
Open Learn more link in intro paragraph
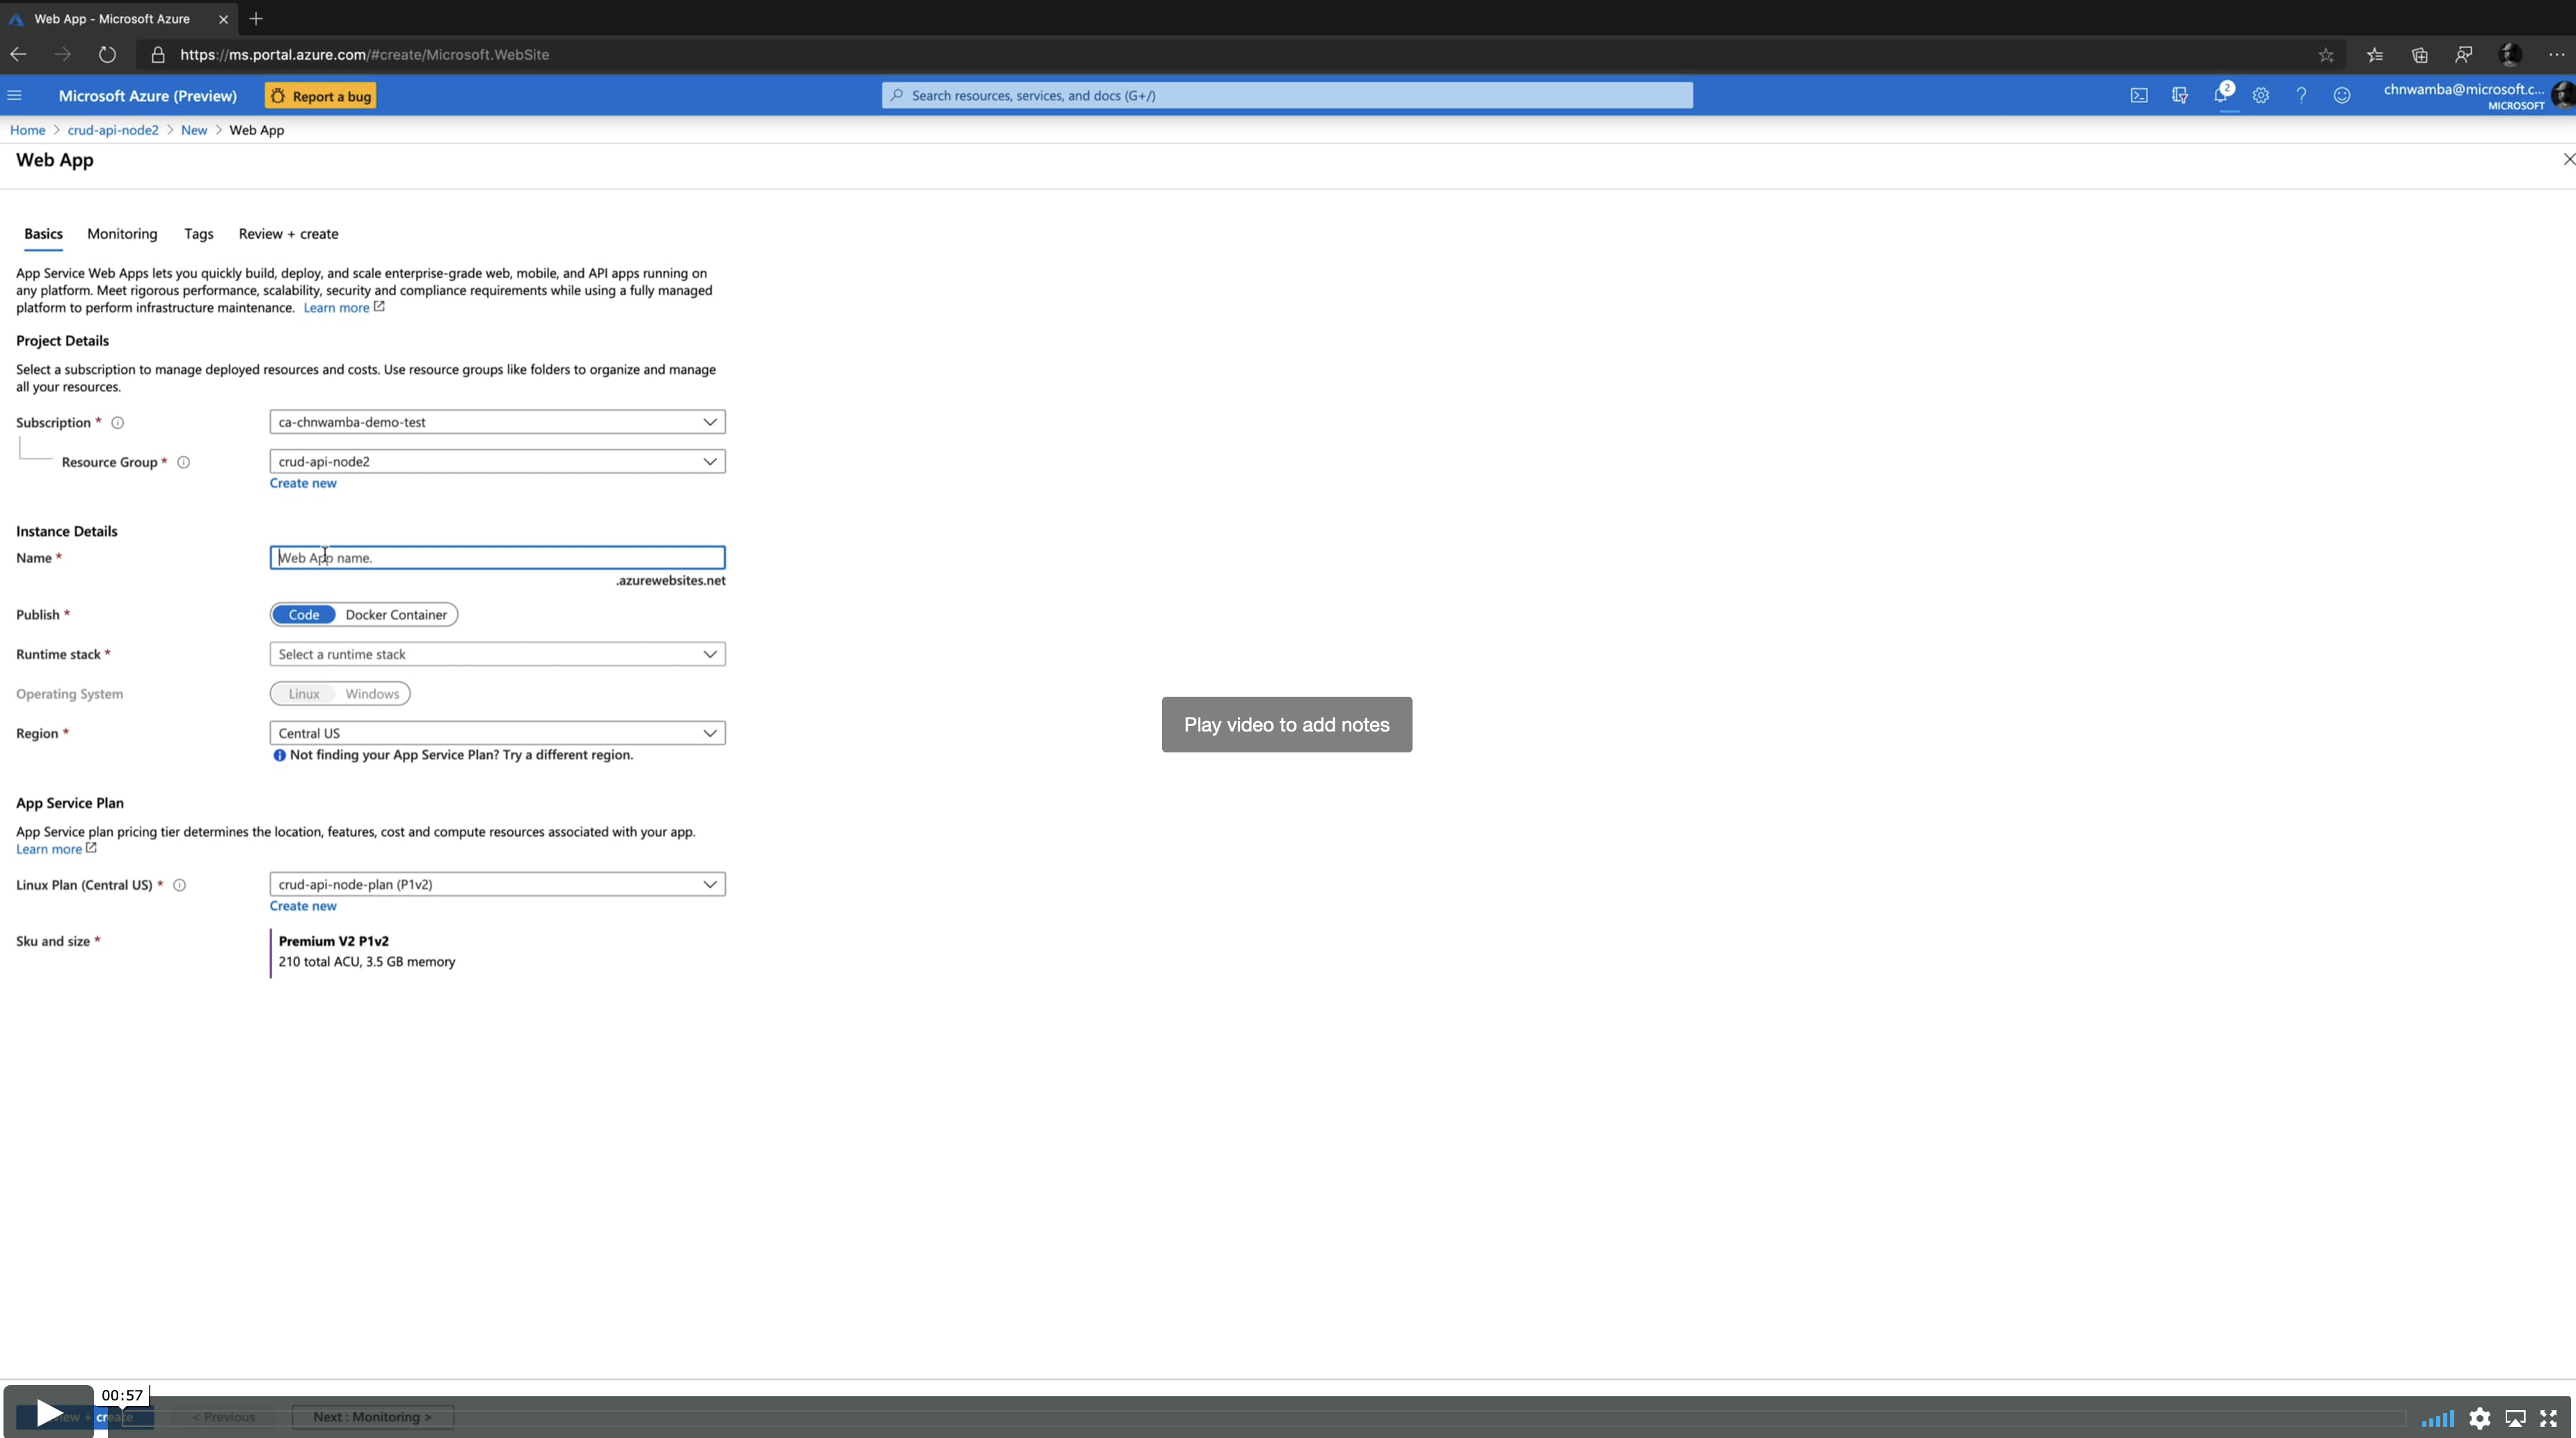[x=344, y=308]
